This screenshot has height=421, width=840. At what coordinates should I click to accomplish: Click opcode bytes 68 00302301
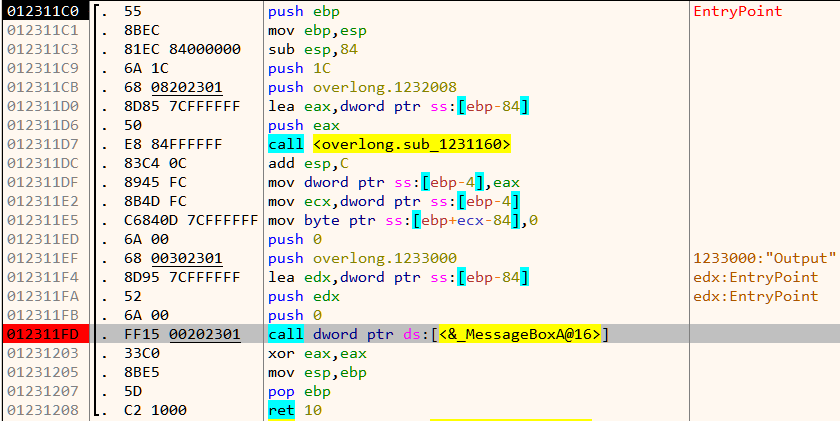(173, 258)
